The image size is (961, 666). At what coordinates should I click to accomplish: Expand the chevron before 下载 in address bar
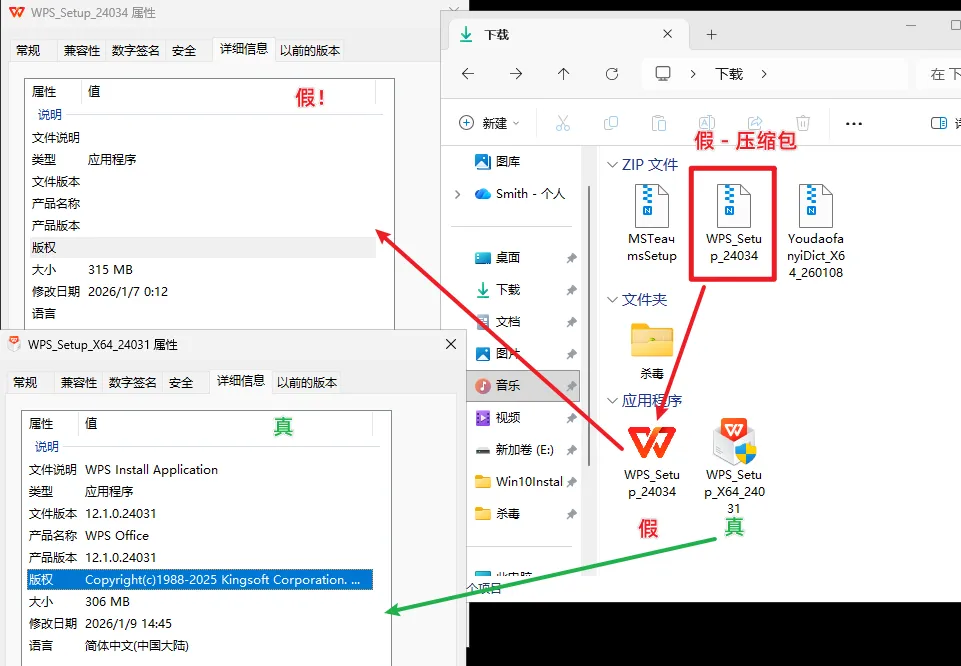click(x=693, y=74)
